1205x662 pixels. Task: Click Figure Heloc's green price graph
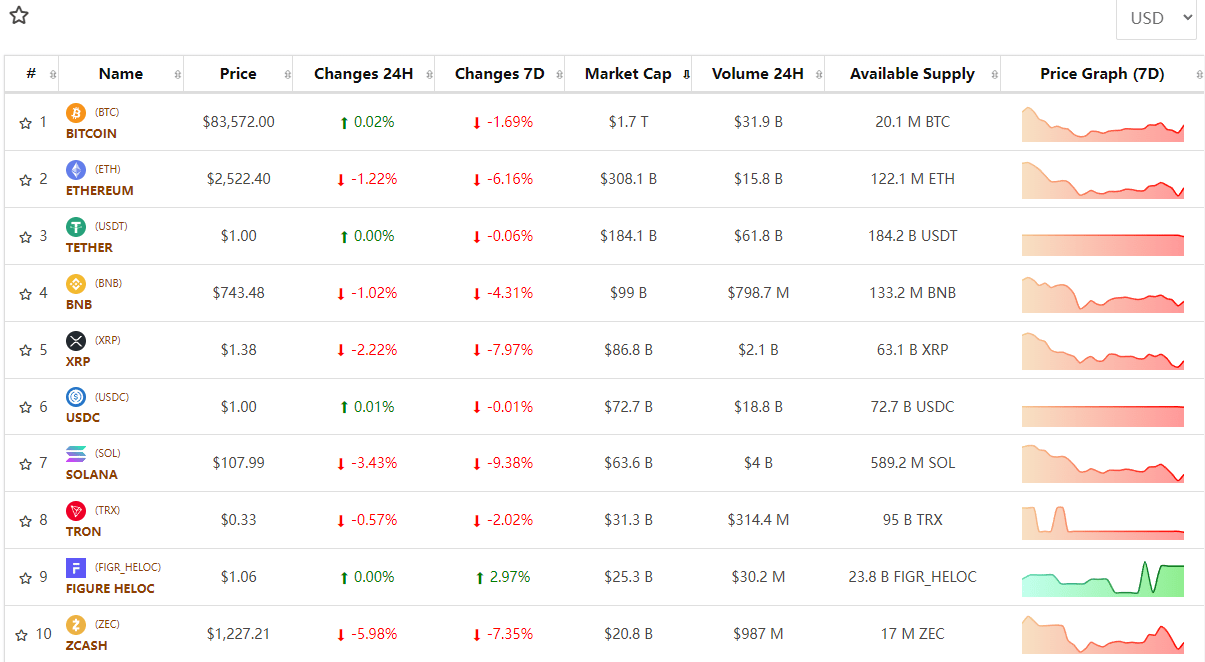(1102, 578)
